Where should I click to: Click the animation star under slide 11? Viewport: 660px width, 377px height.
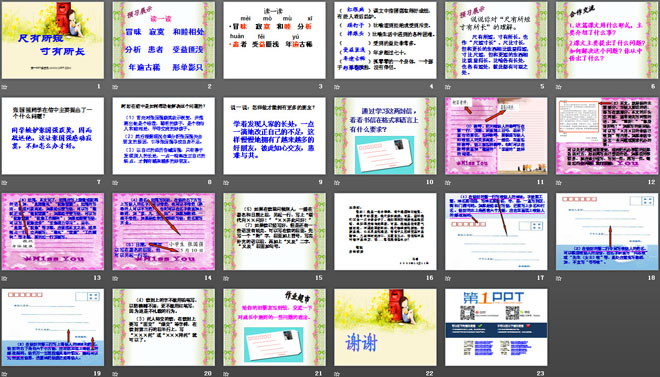(x=448, y=182)
